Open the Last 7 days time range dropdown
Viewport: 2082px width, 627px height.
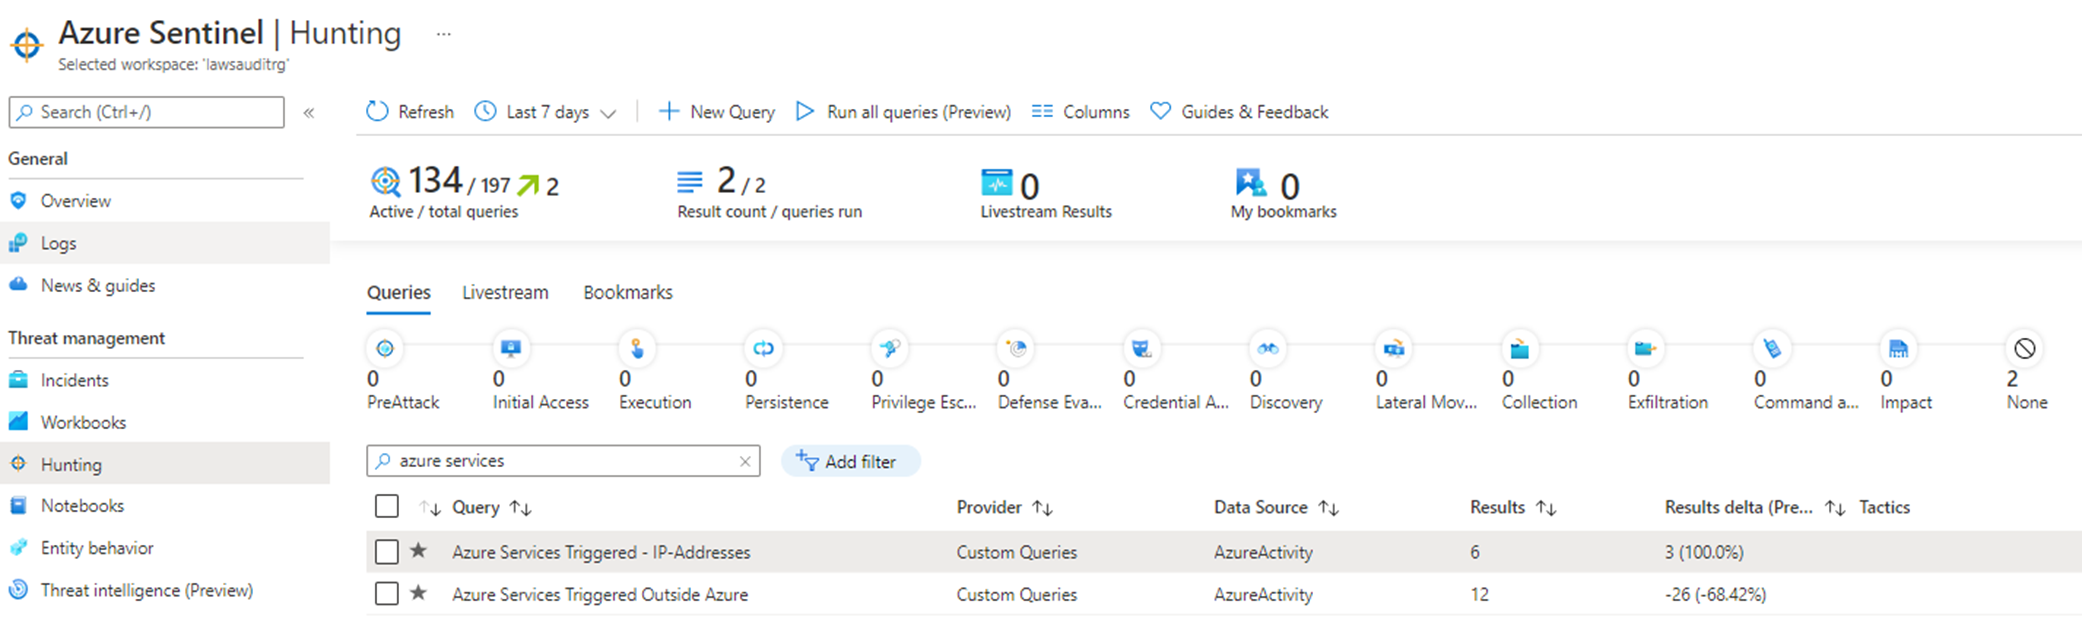(x=545, y=112)
